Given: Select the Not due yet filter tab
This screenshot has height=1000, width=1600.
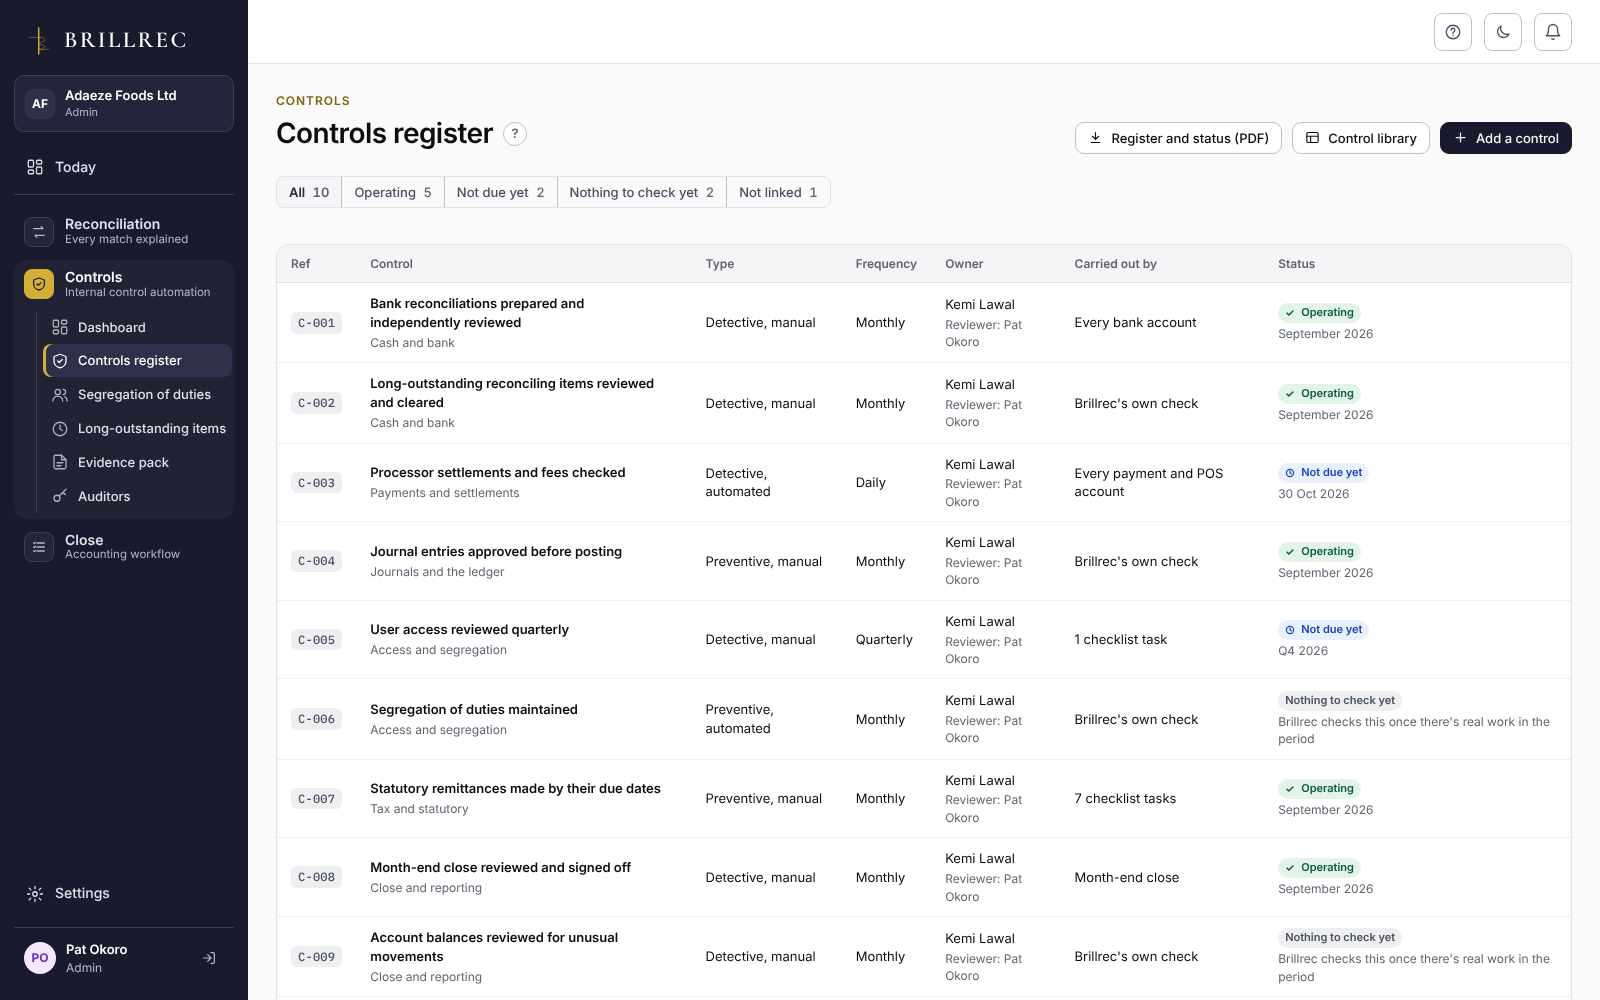Looking at the screenshot, I should tap(500, 192).
